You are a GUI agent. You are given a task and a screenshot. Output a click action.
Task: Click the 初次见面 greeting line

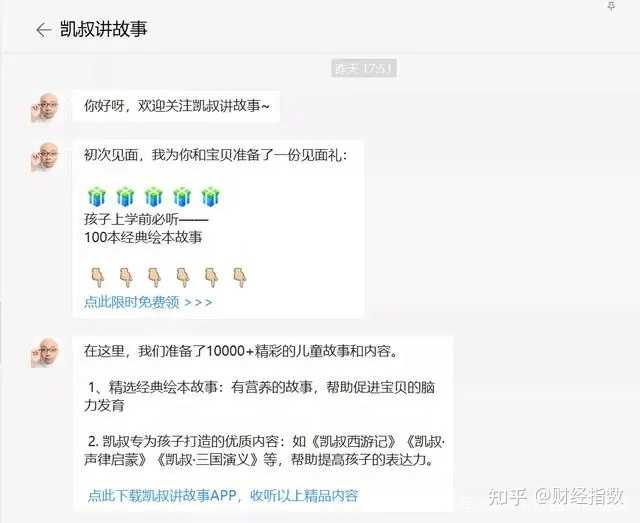coord(216,155)
